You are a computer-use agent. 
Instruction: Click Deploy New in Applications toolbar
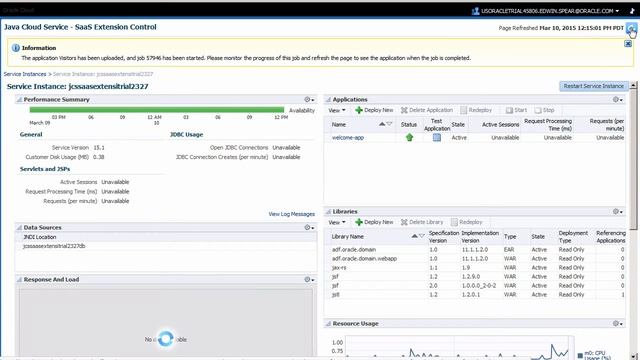pyautogui.click(x=374, y=110)
